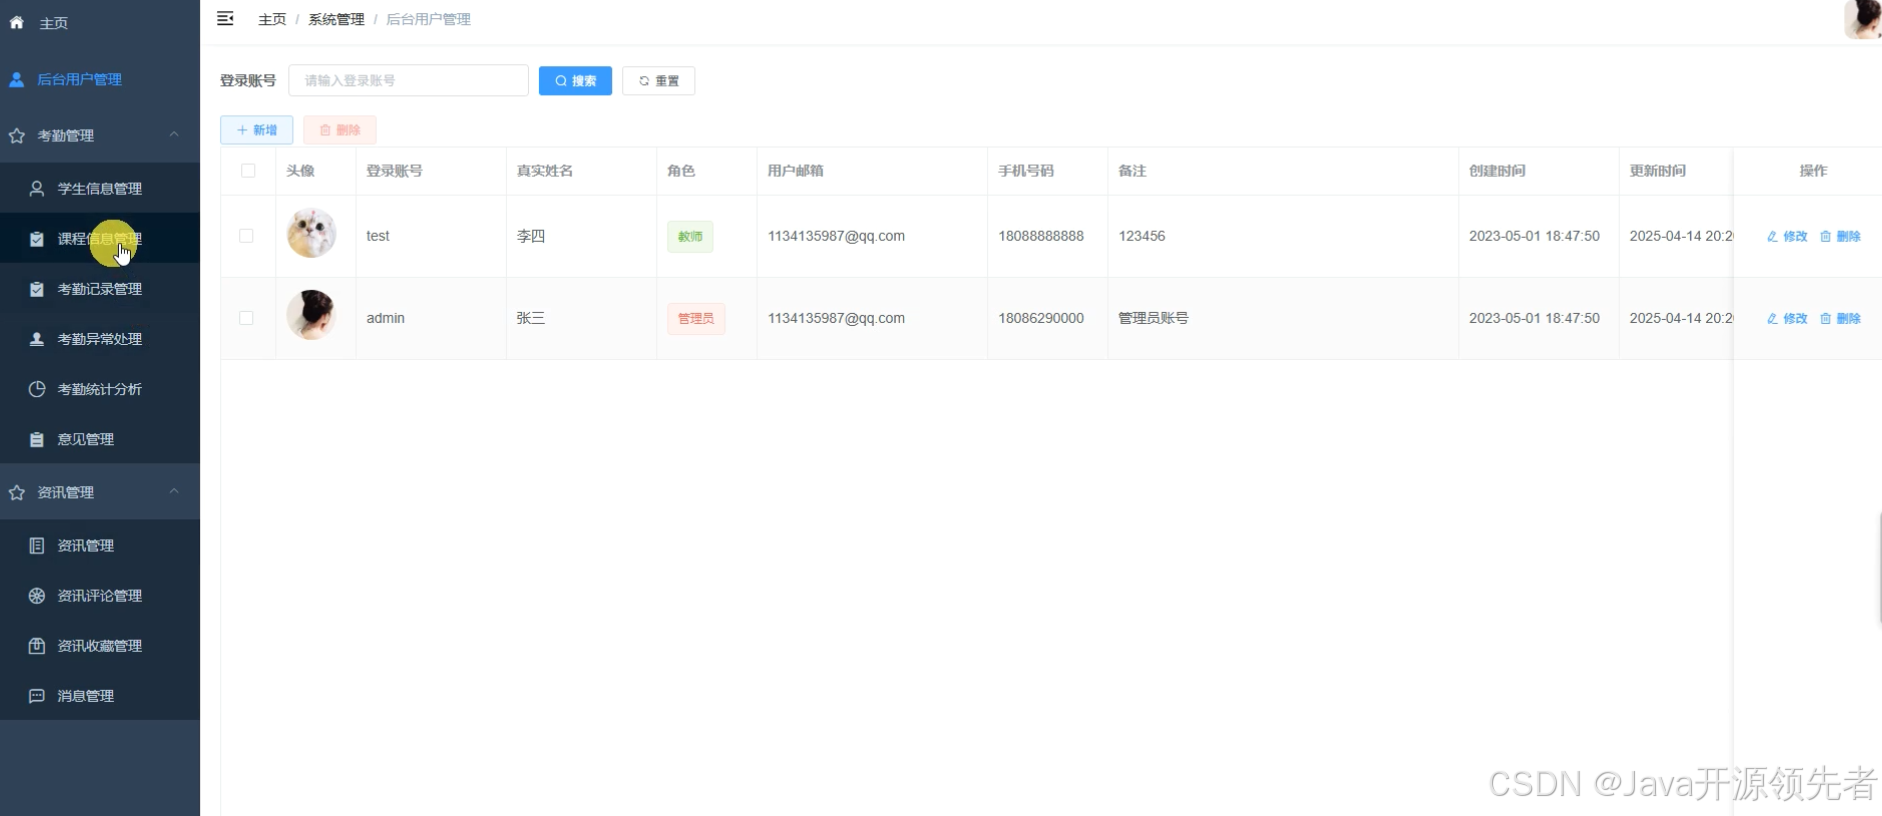Click 修改 for the test row
Viewport: 1882px width, 816px height.
click(x=1787, y=236)
